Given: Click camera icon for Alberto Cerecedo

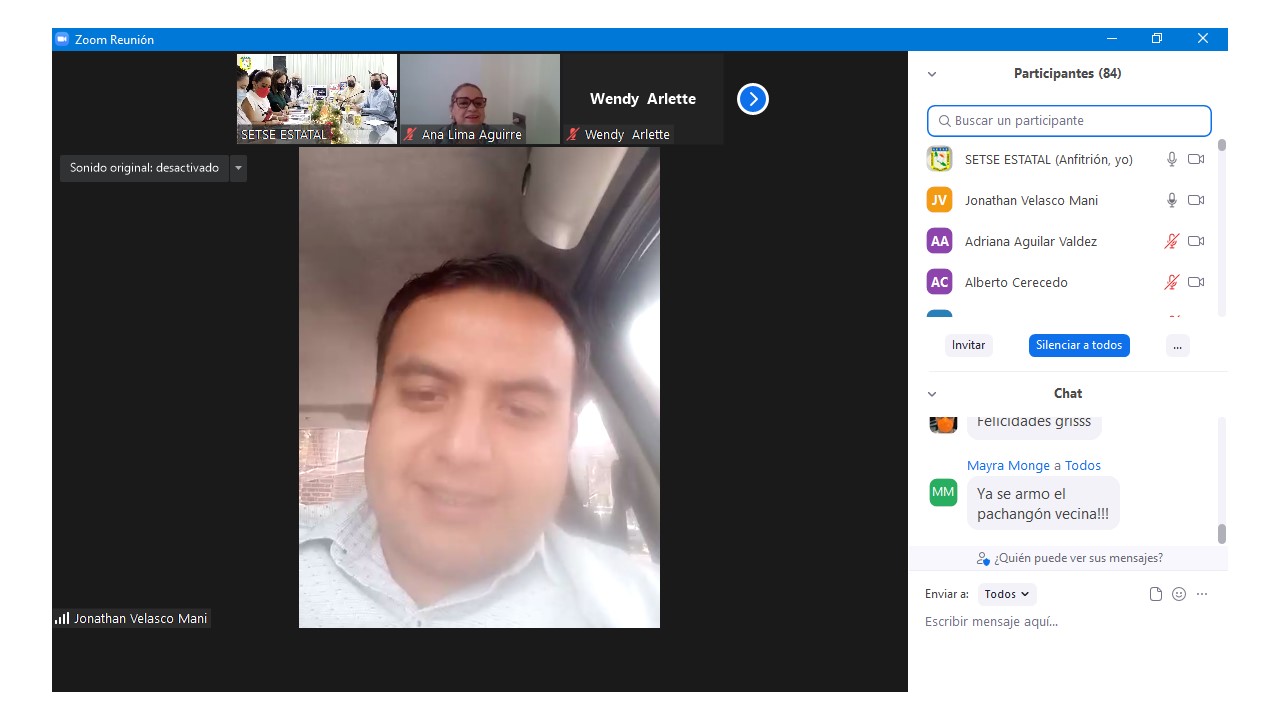Looking at the screenshot, I should click(1196, 282).
